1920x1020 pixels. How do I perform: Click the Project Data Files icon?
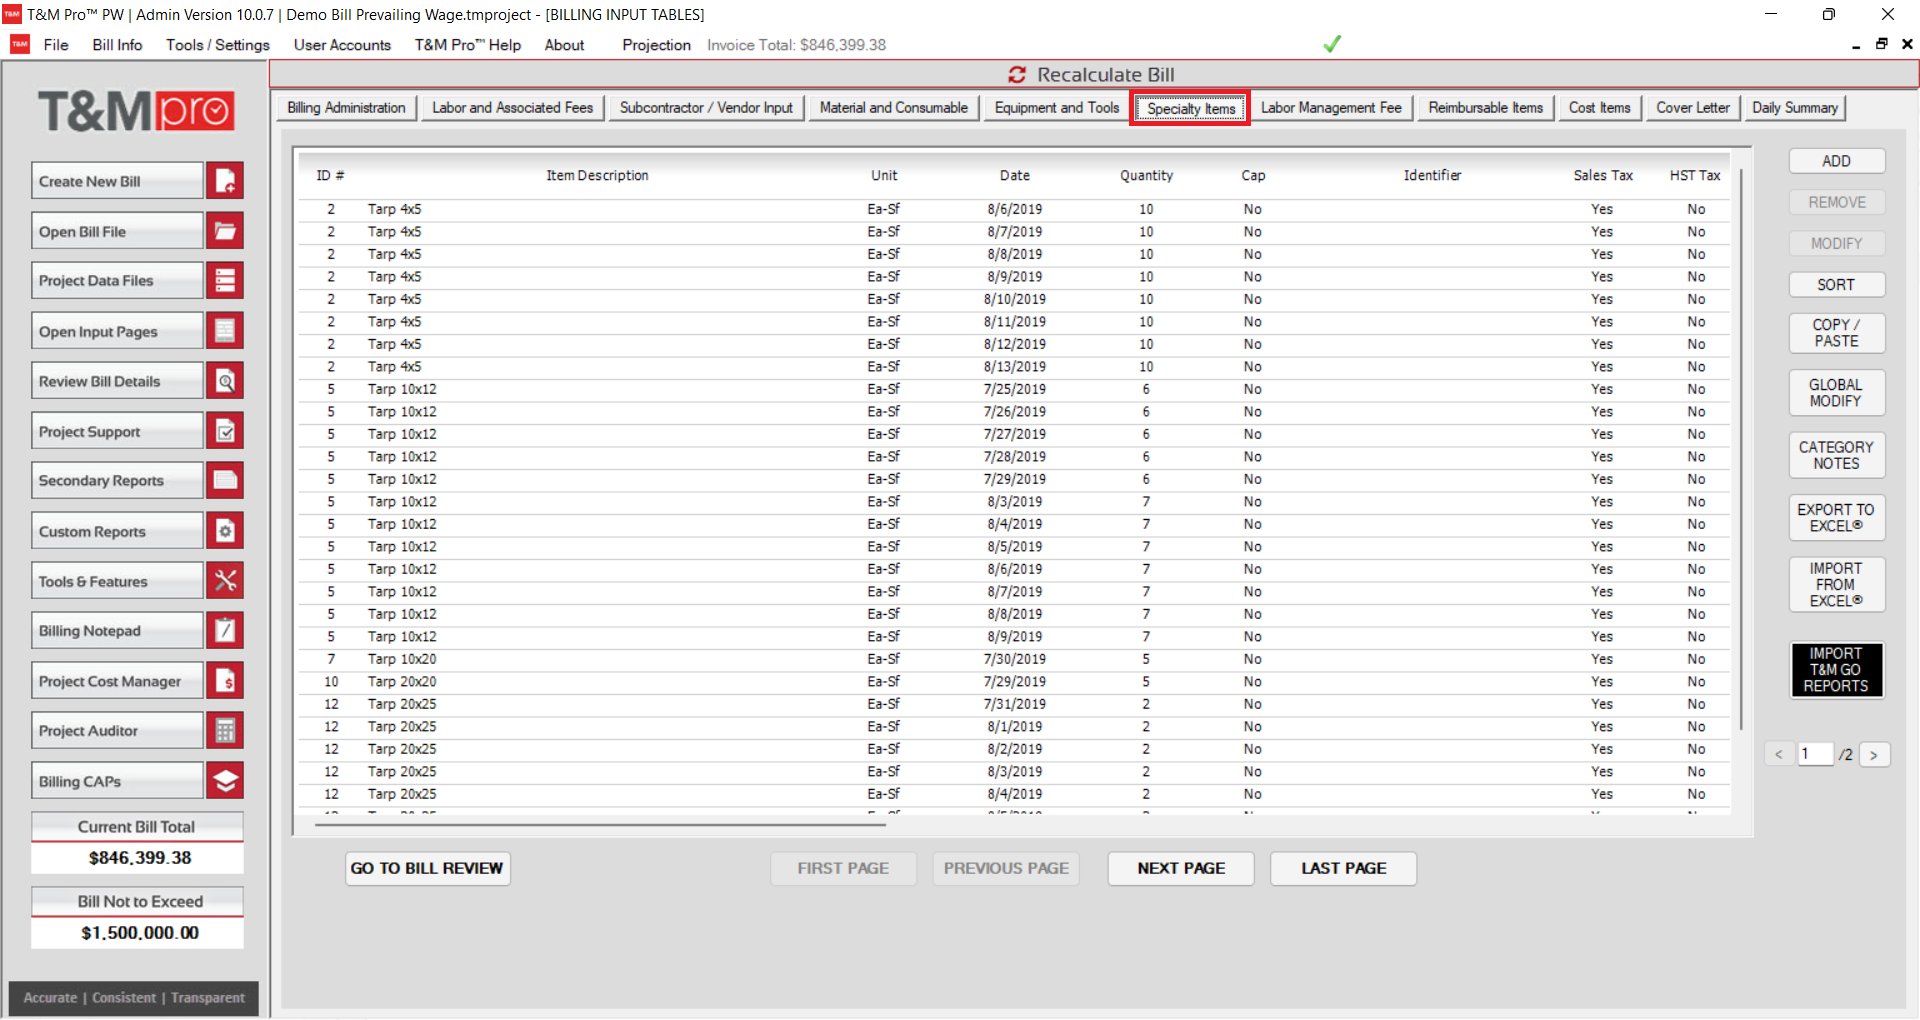(x=225, y=281)
